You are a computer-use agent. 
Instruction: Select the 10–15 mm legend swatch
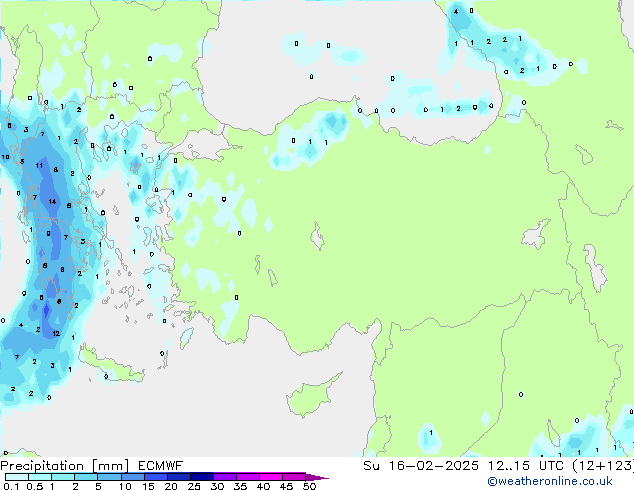[132, 477]
